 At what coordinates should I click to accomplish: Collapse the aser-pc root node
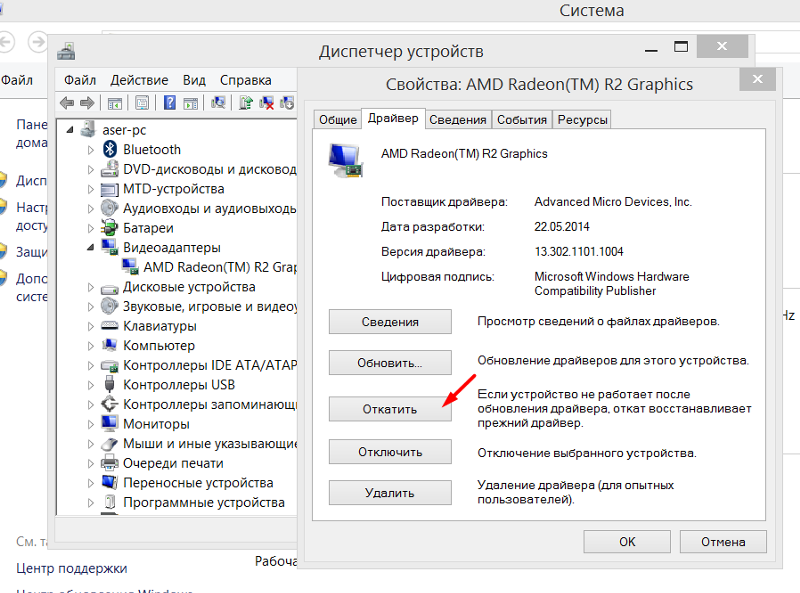click(70, 130)
